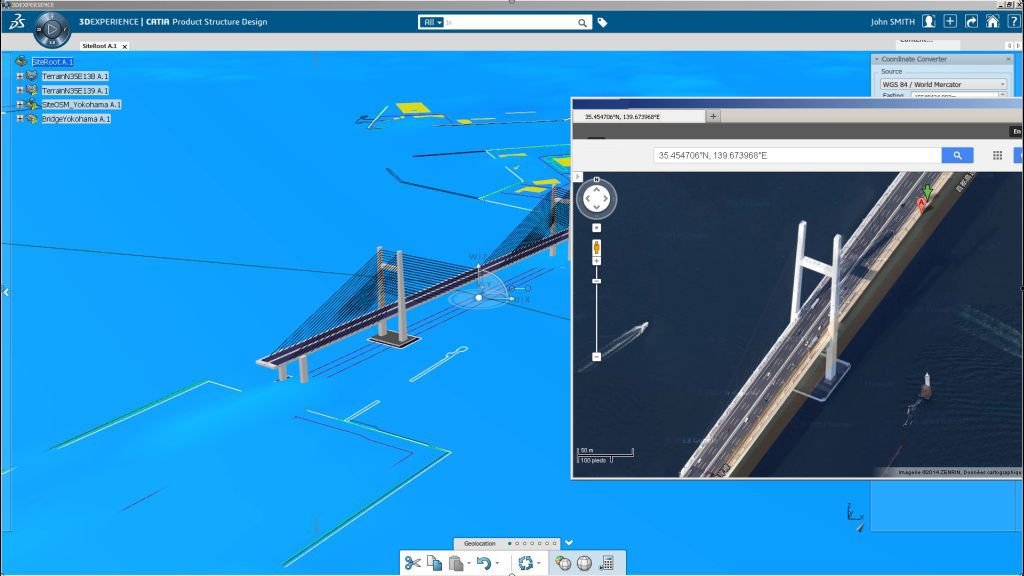Open the All search filter dropdown
Image resolution: width=1024 pixels, height=576 pixels.
click(432, 22)
